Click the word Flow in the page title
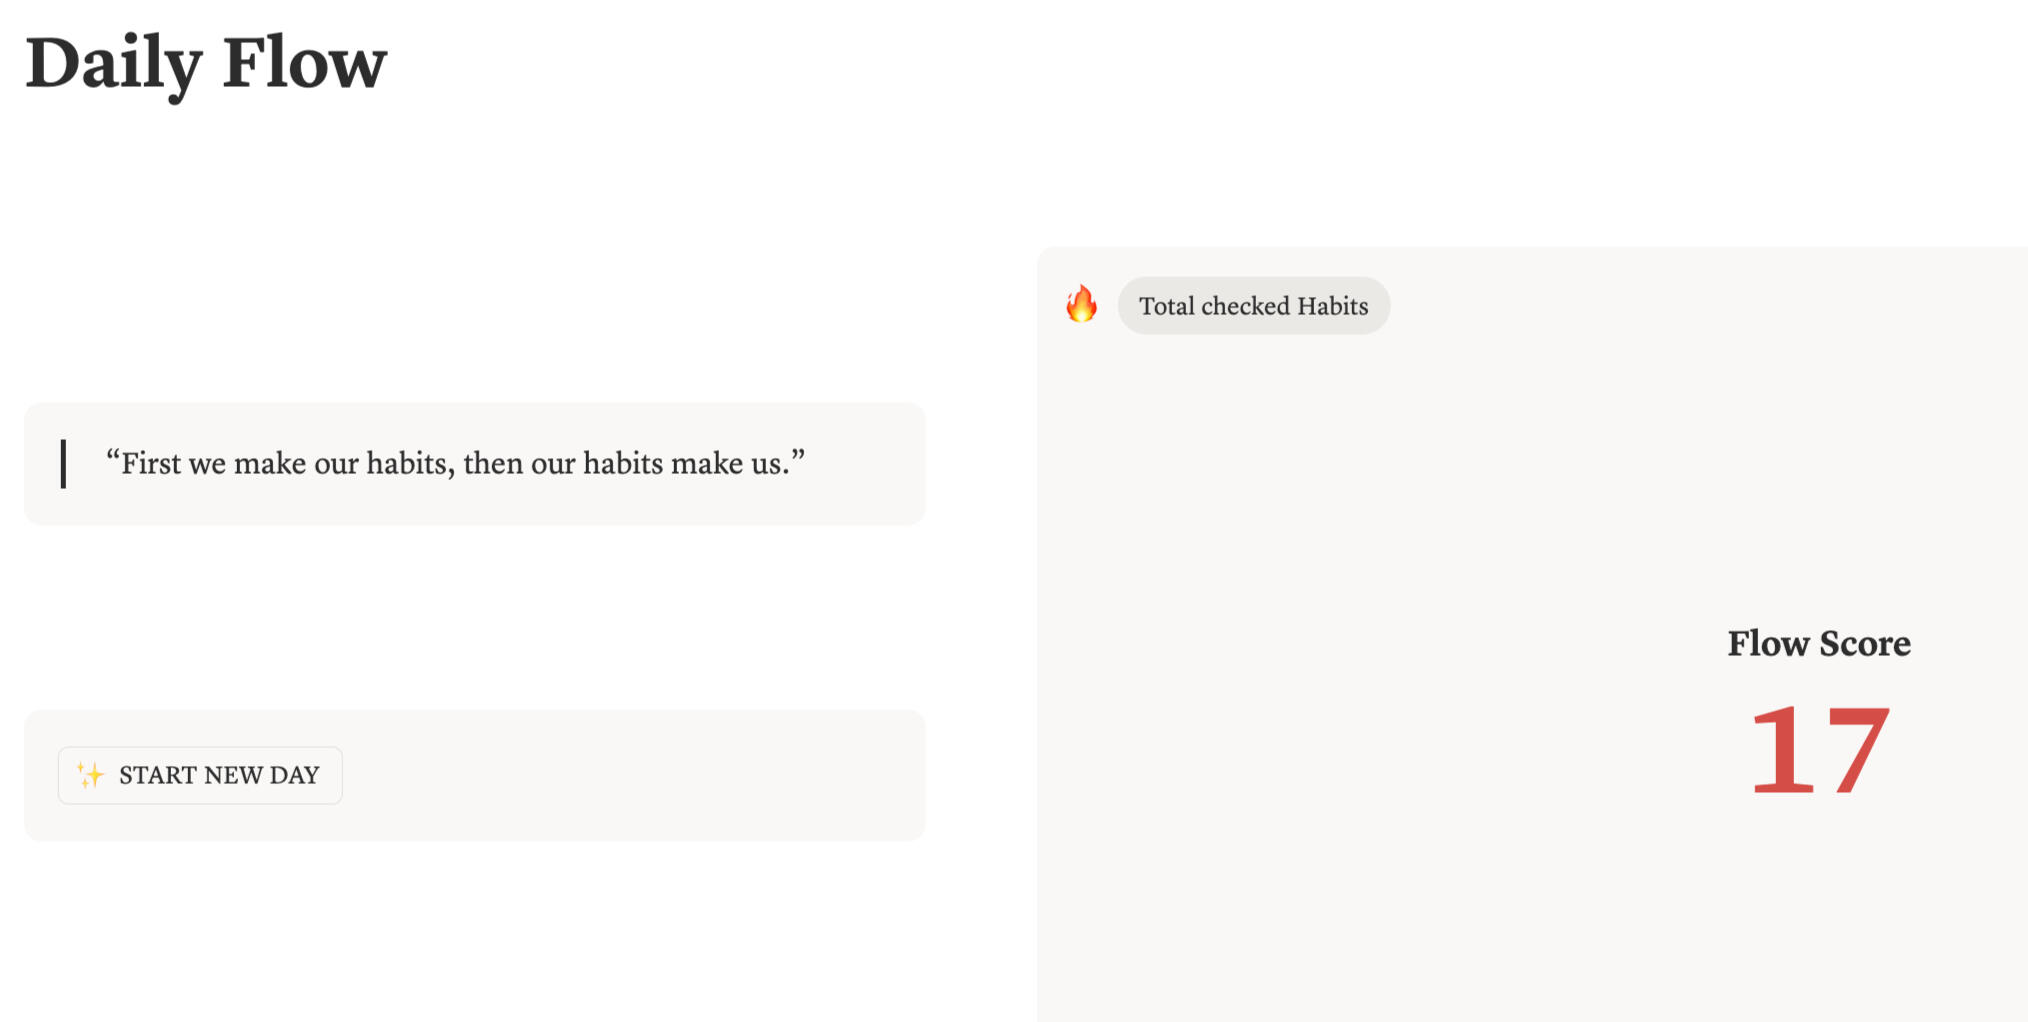Image resolution: width=2028 pixels, height=1022 pixels. coord(305,62)
